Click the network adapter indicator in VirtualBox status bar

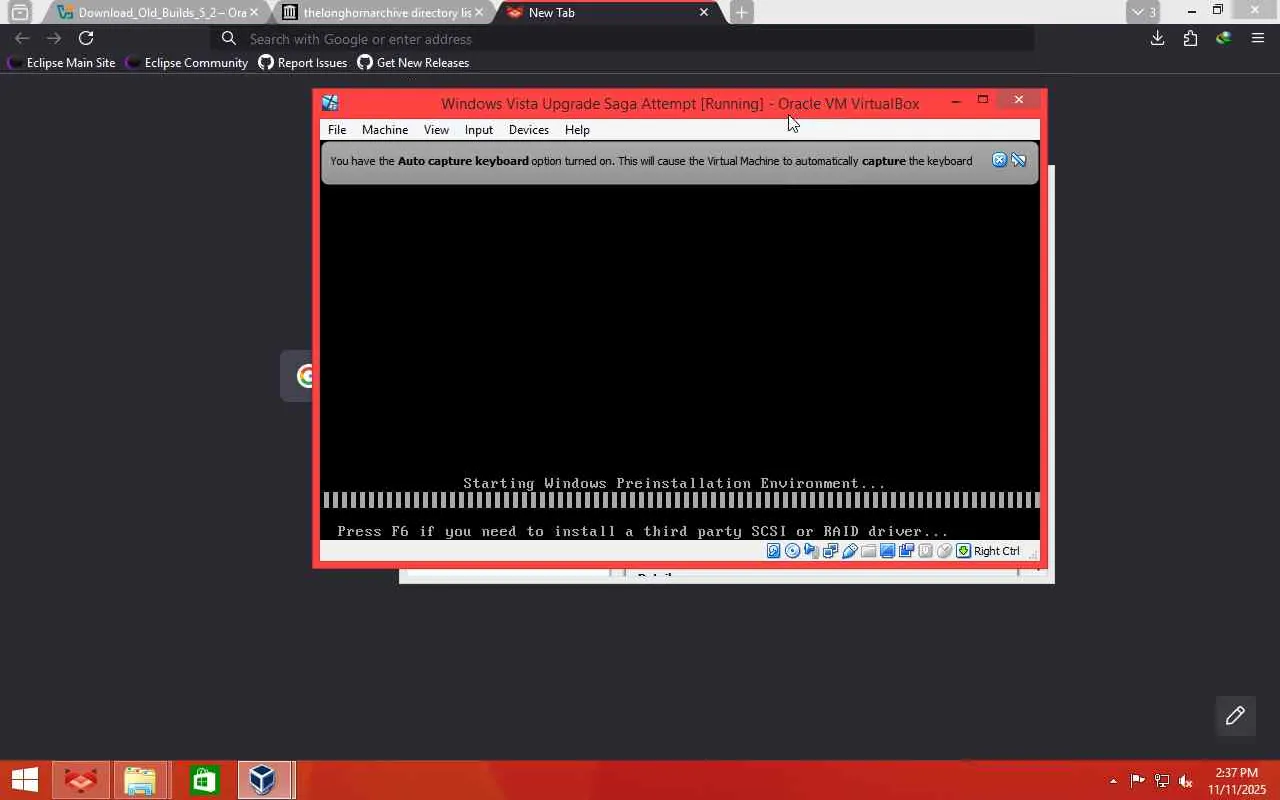pyautogui.click(x=830, y=551)
